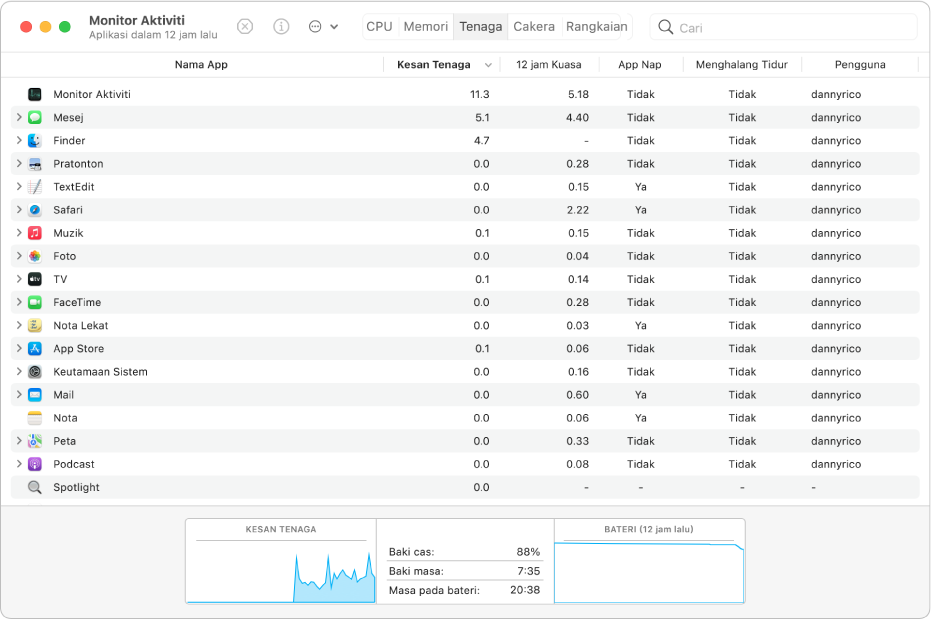Open process info with the i button
Viewport: 931px width, 620px height.
pos(281,27)
